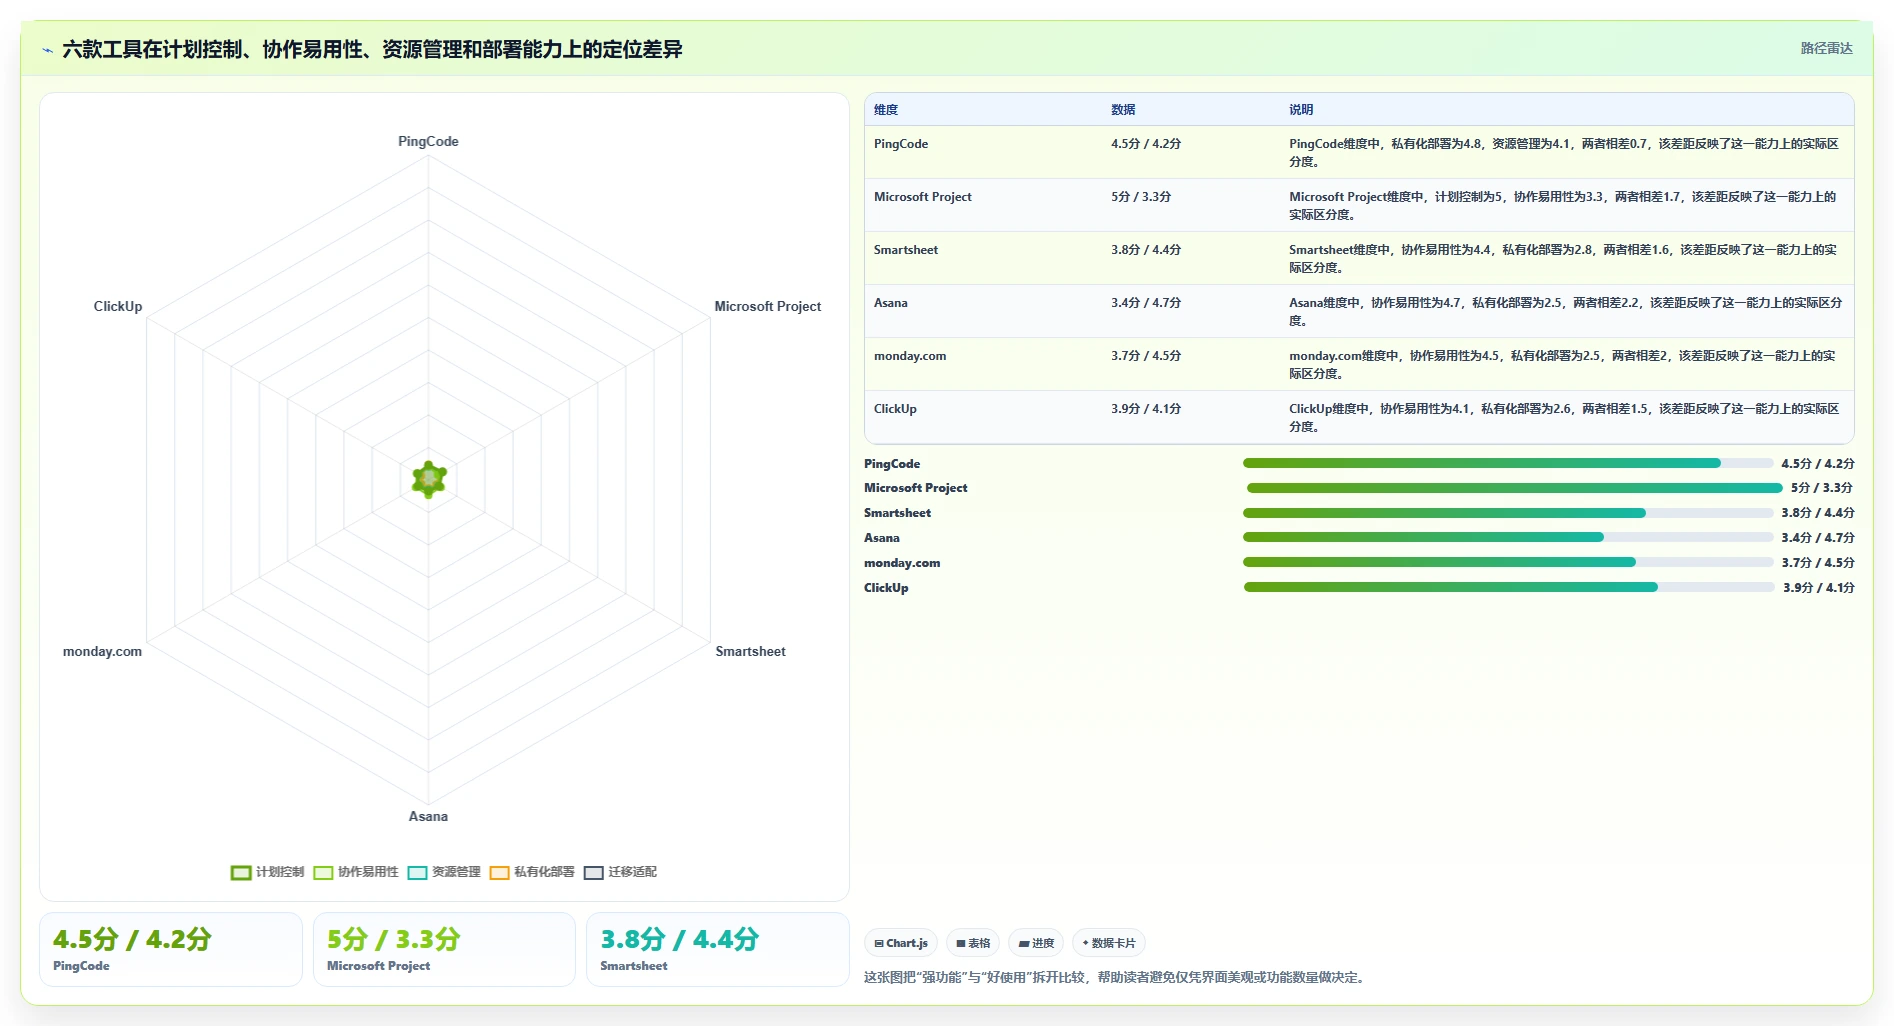Select the Microsoft Project progress bar
The width and height of the screenshot is (1894, 1026).
[x=1514, y=488]
